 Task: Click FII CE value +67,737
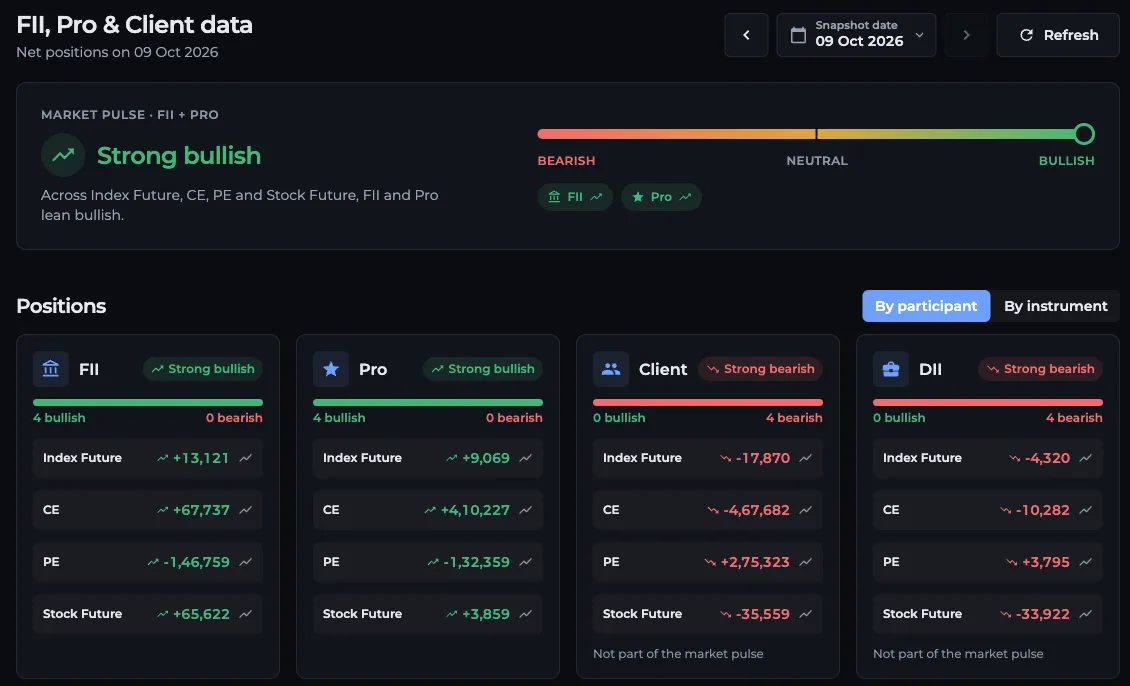click(201, 510)
